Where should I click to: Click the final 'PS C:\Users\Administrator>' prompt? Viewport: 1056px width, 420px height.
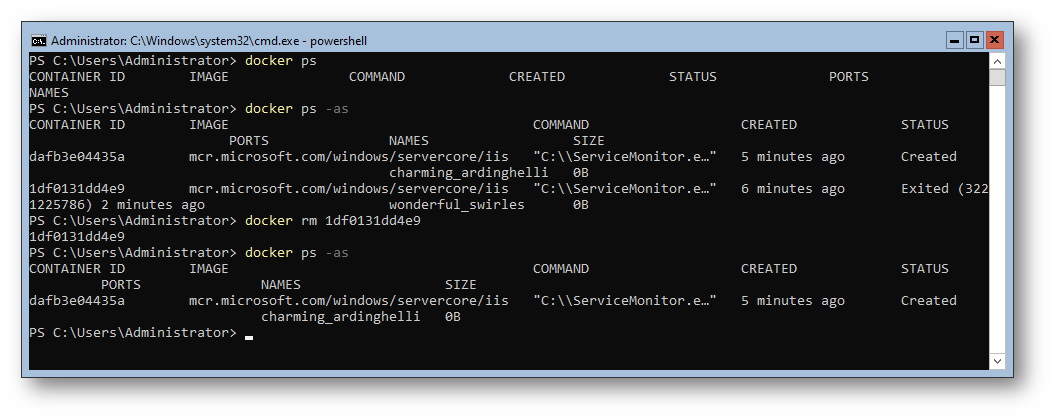(x=133, y=332)
